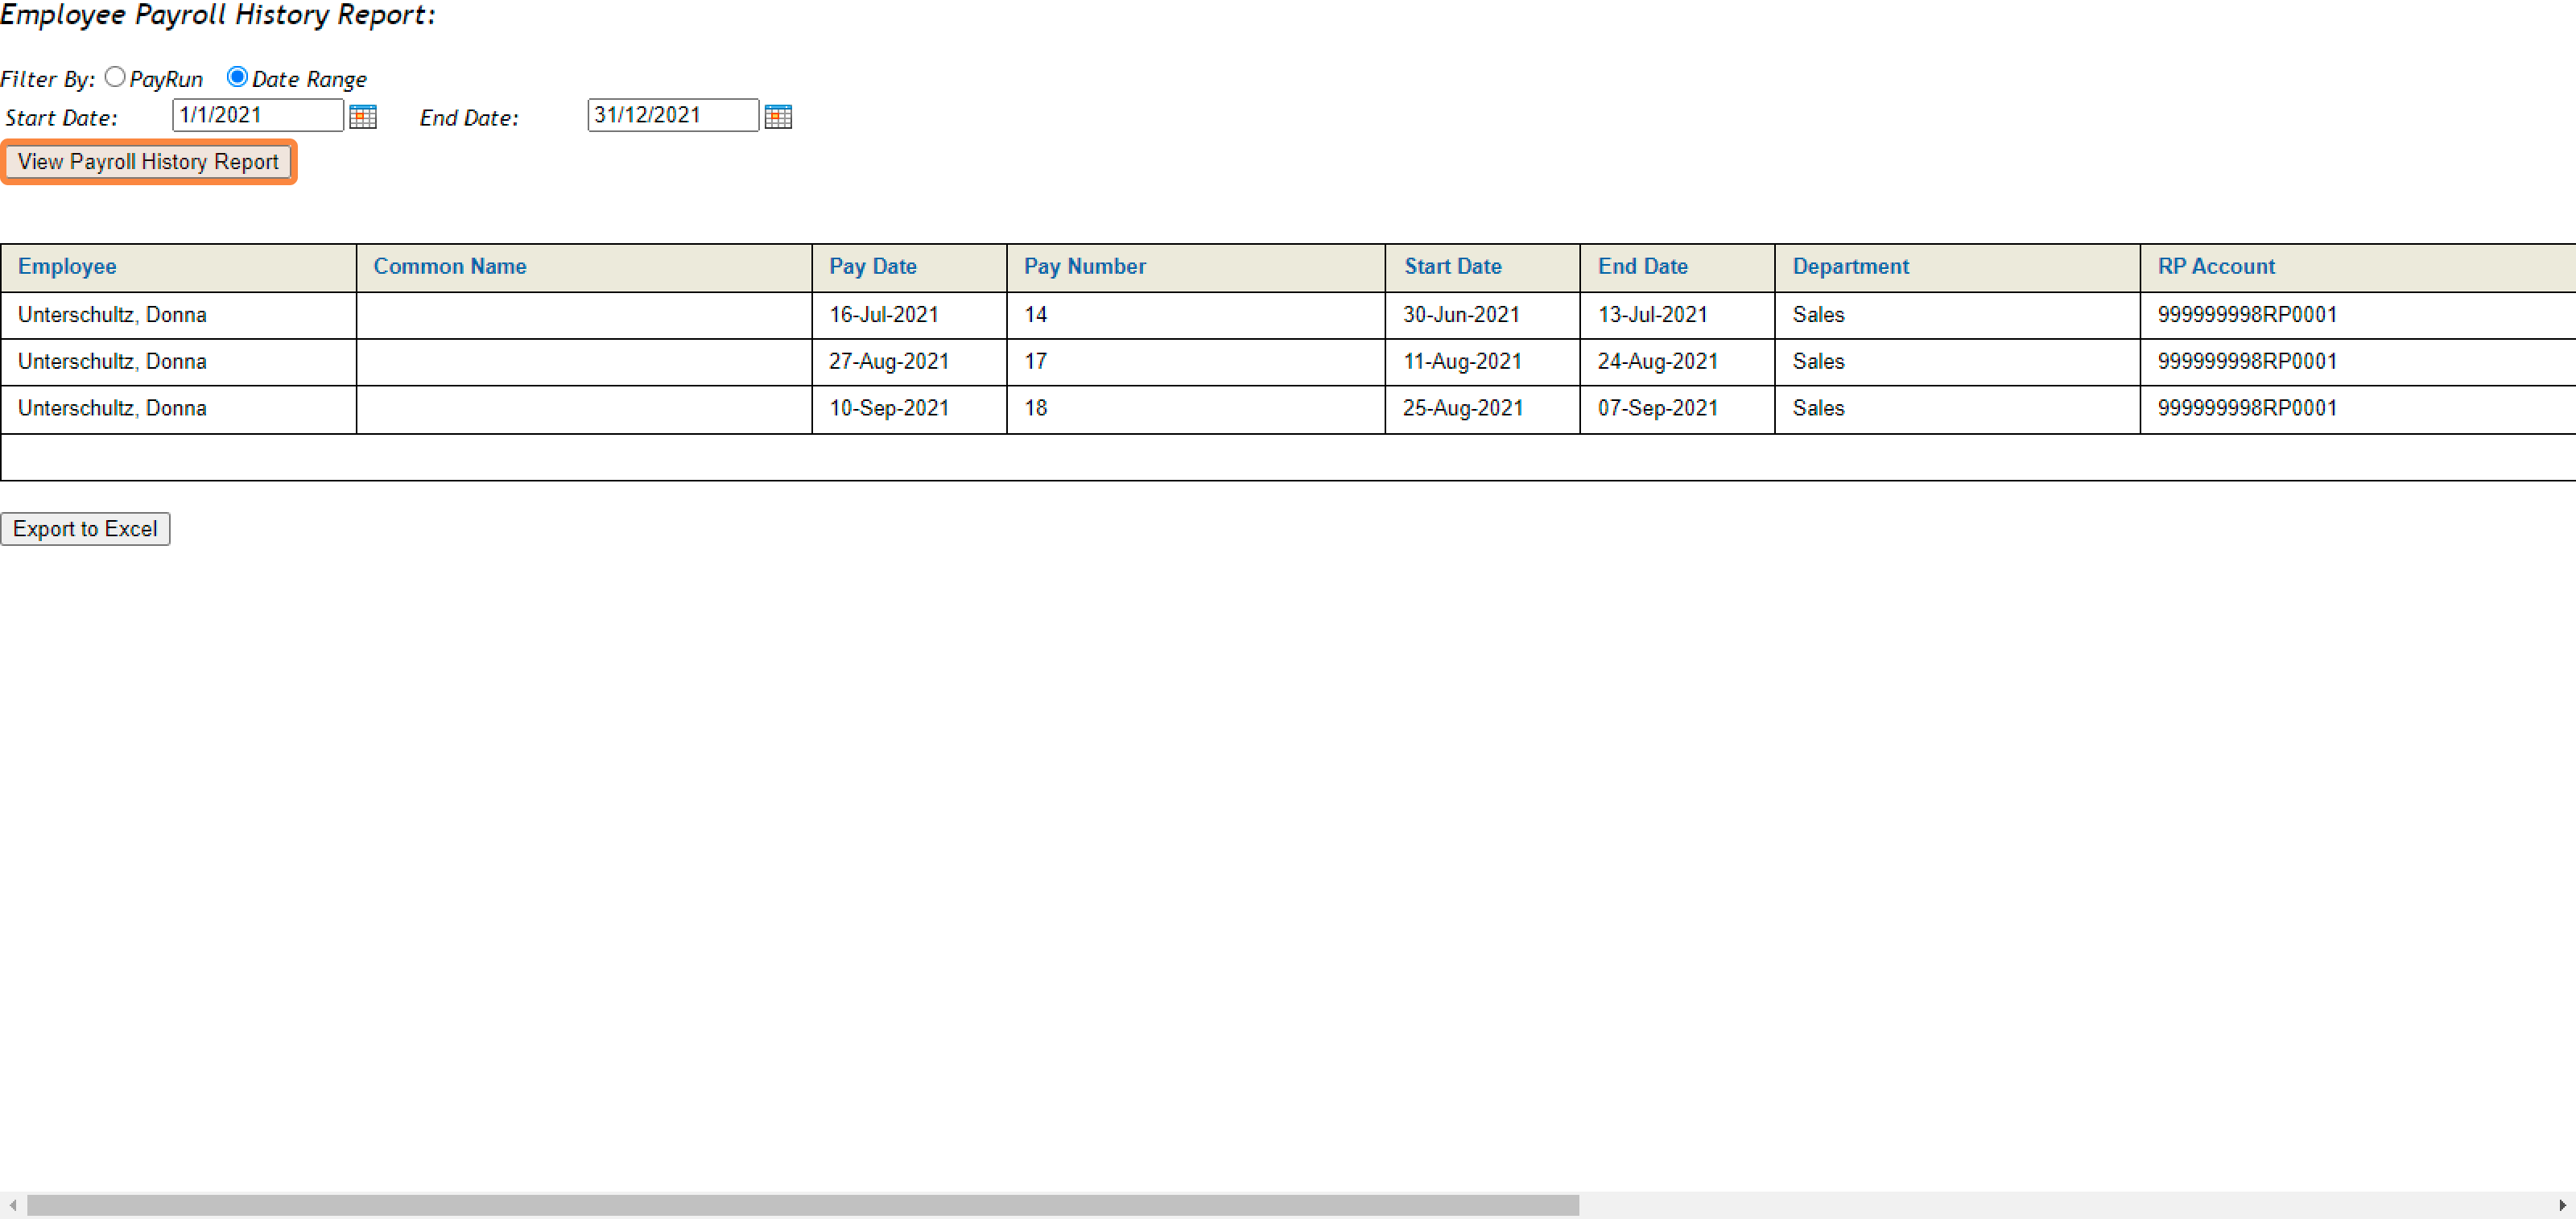2576x1219 pixels.
Task: Click RP account in the pay number 18 row
Action: tap(2247, 409)
